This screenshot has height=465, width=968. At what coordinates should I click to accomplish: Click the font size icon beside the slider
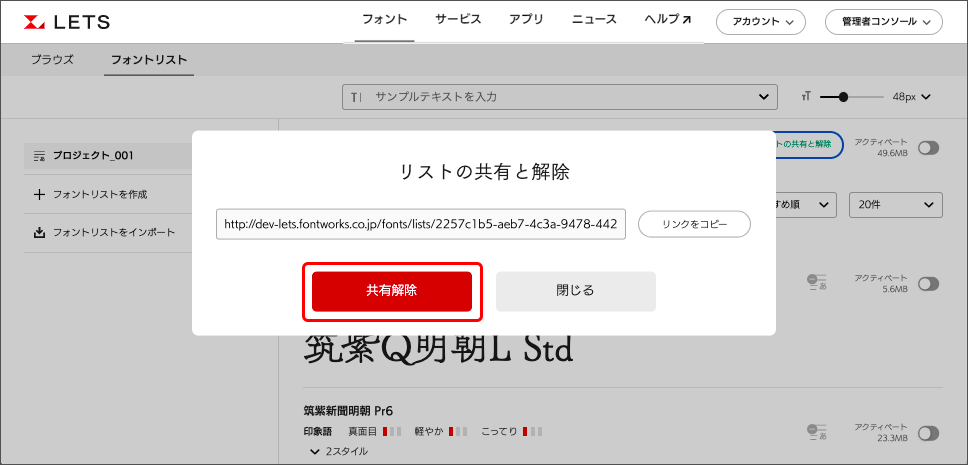tap(805, 97)
